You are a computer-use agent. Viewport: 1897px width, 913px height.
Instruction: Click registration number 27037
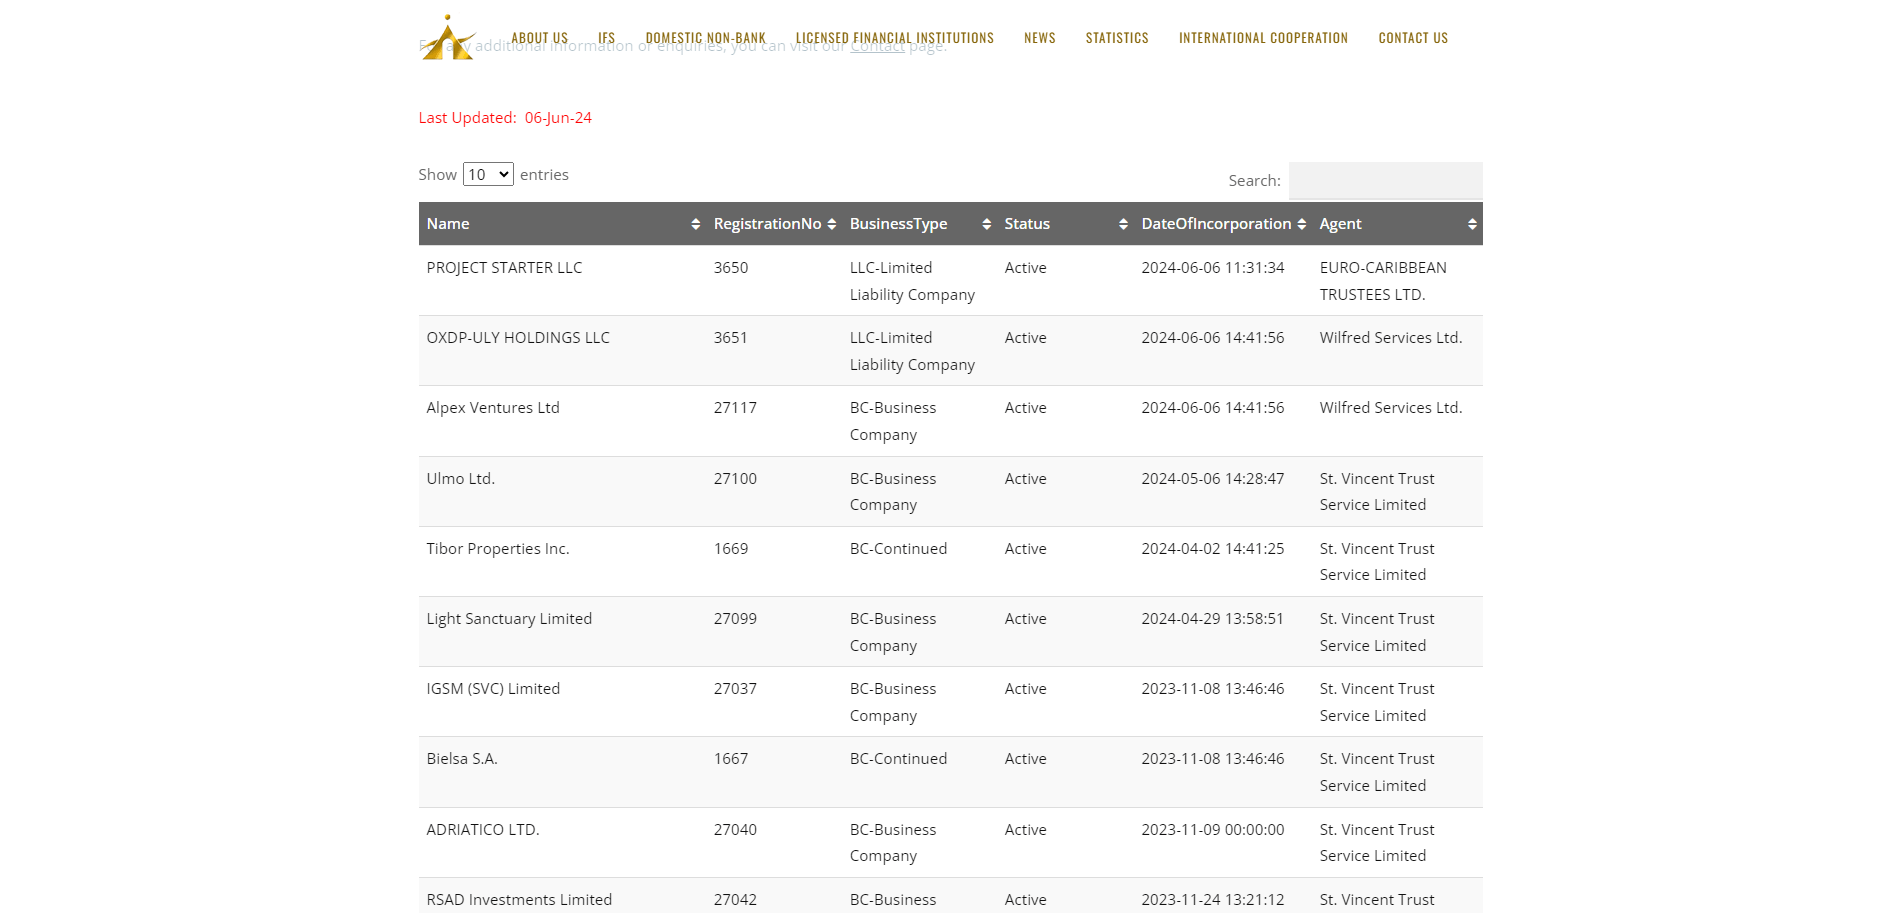735,689
